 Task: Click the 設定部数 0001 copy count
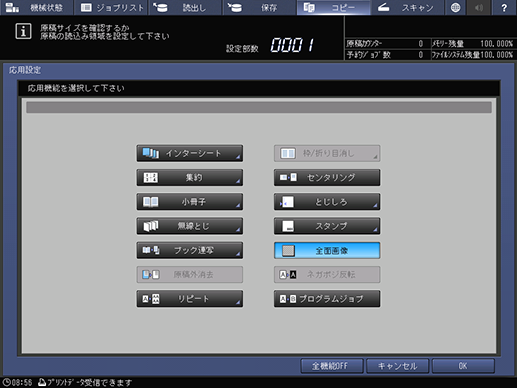click(x=292, y=45)
